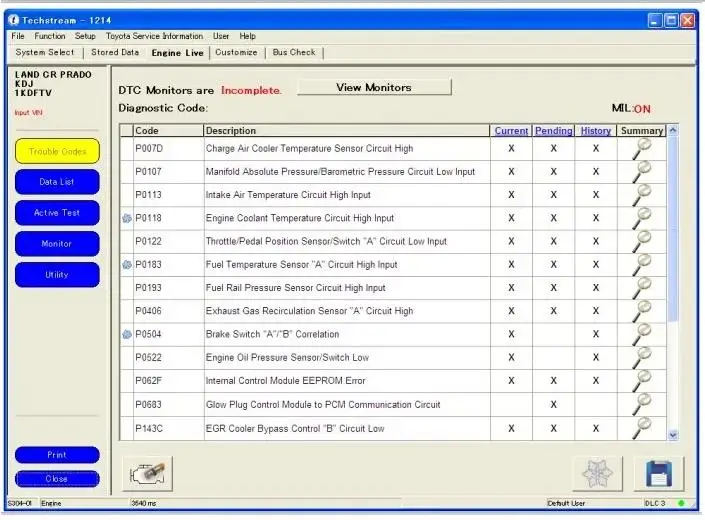Switch to Customize tab
The image size is (705, 520).
[236, 53]
